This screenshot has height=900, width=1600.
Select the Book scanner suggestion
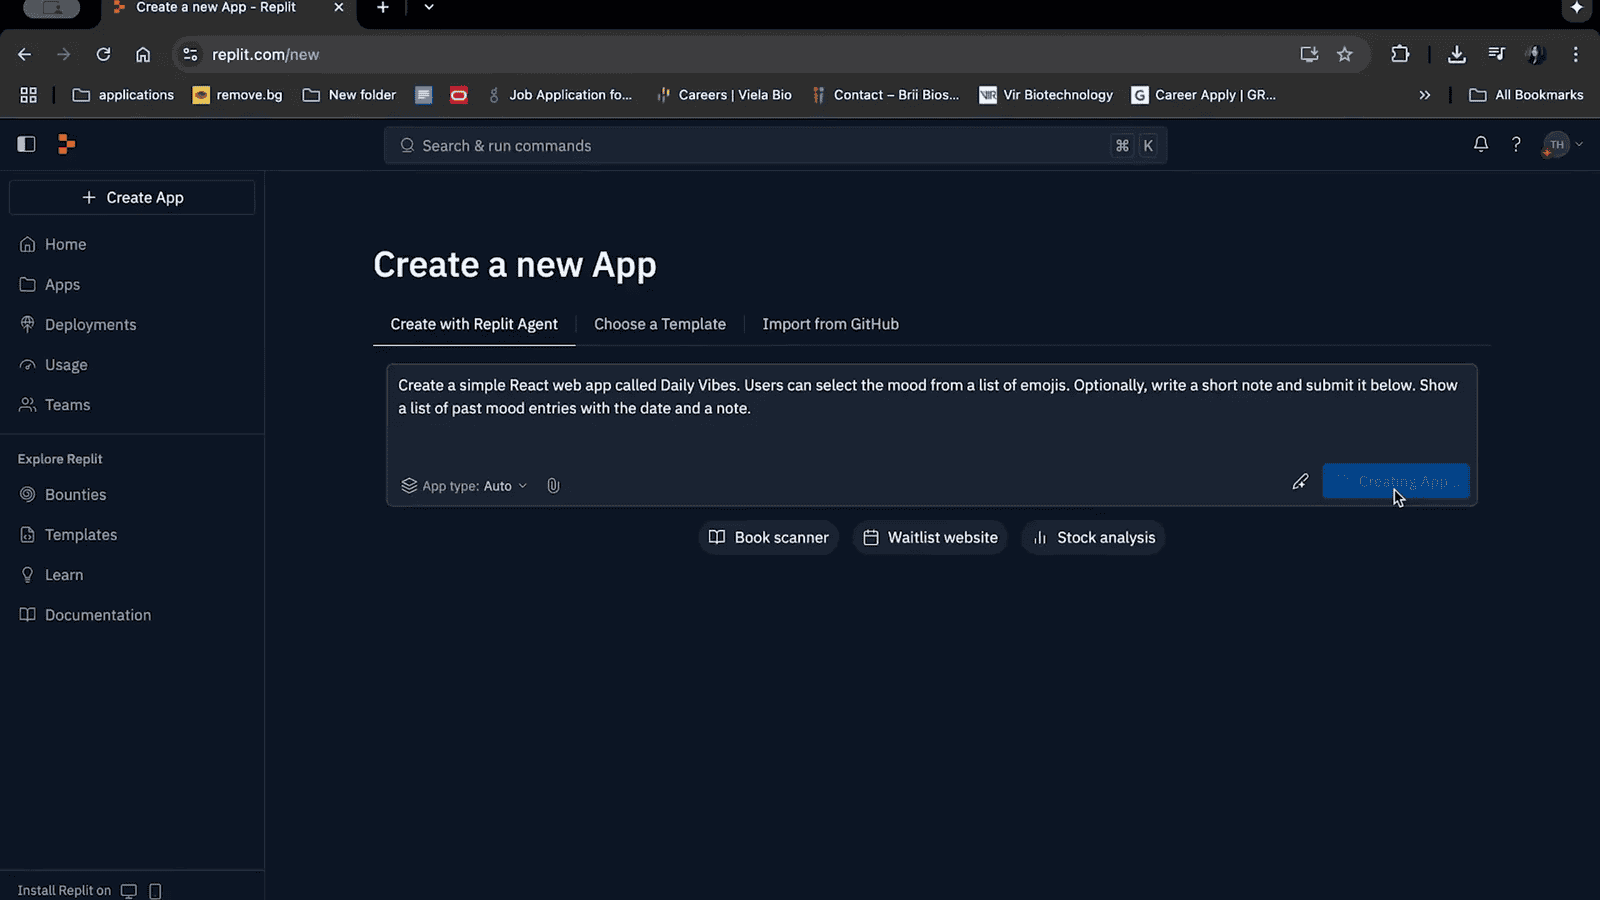click(x=768, y=538)
